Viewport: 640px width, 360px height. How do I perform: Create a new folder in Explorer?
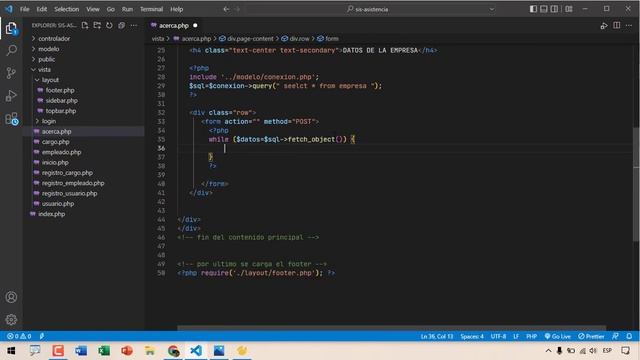(x=97, y=25)
